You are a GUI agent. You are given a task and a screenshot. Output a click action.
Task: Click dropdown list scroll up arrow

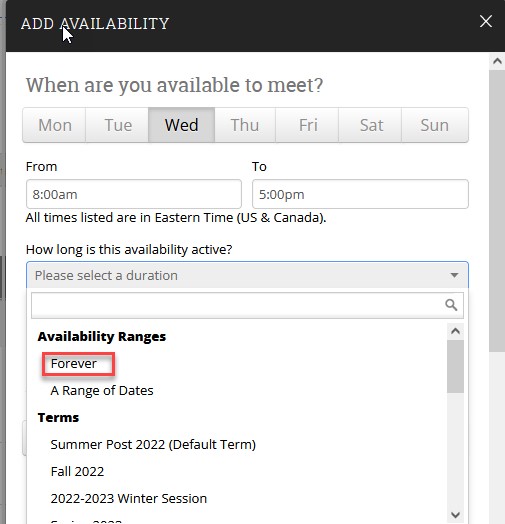pyautogui.click(x=455, y=331)
